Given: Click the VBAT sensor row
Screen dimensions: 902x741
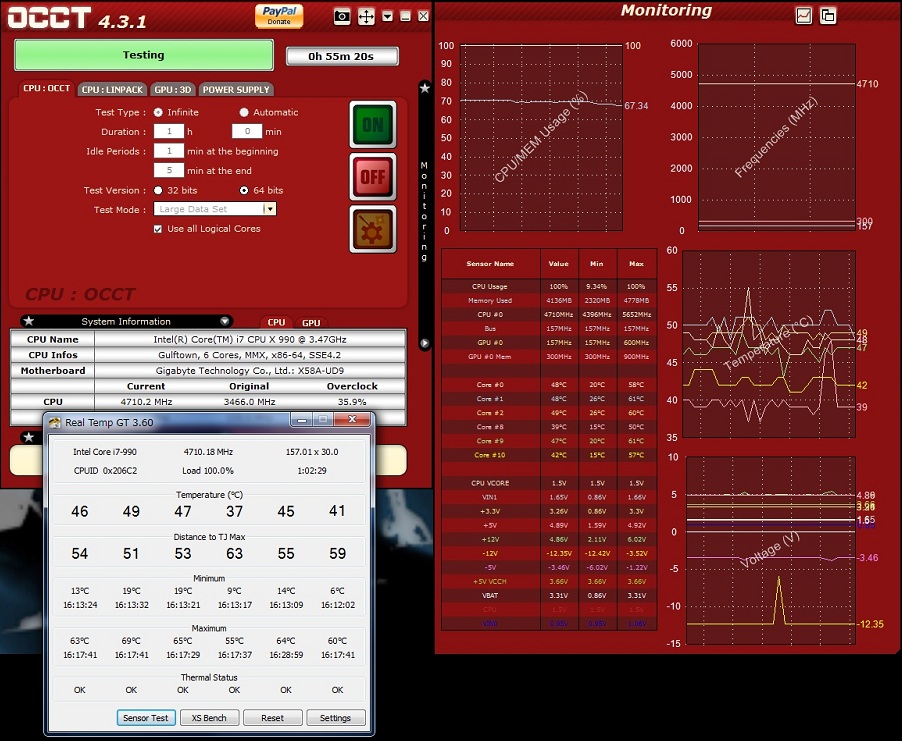Looking at the screenshot, I should 549,595.
